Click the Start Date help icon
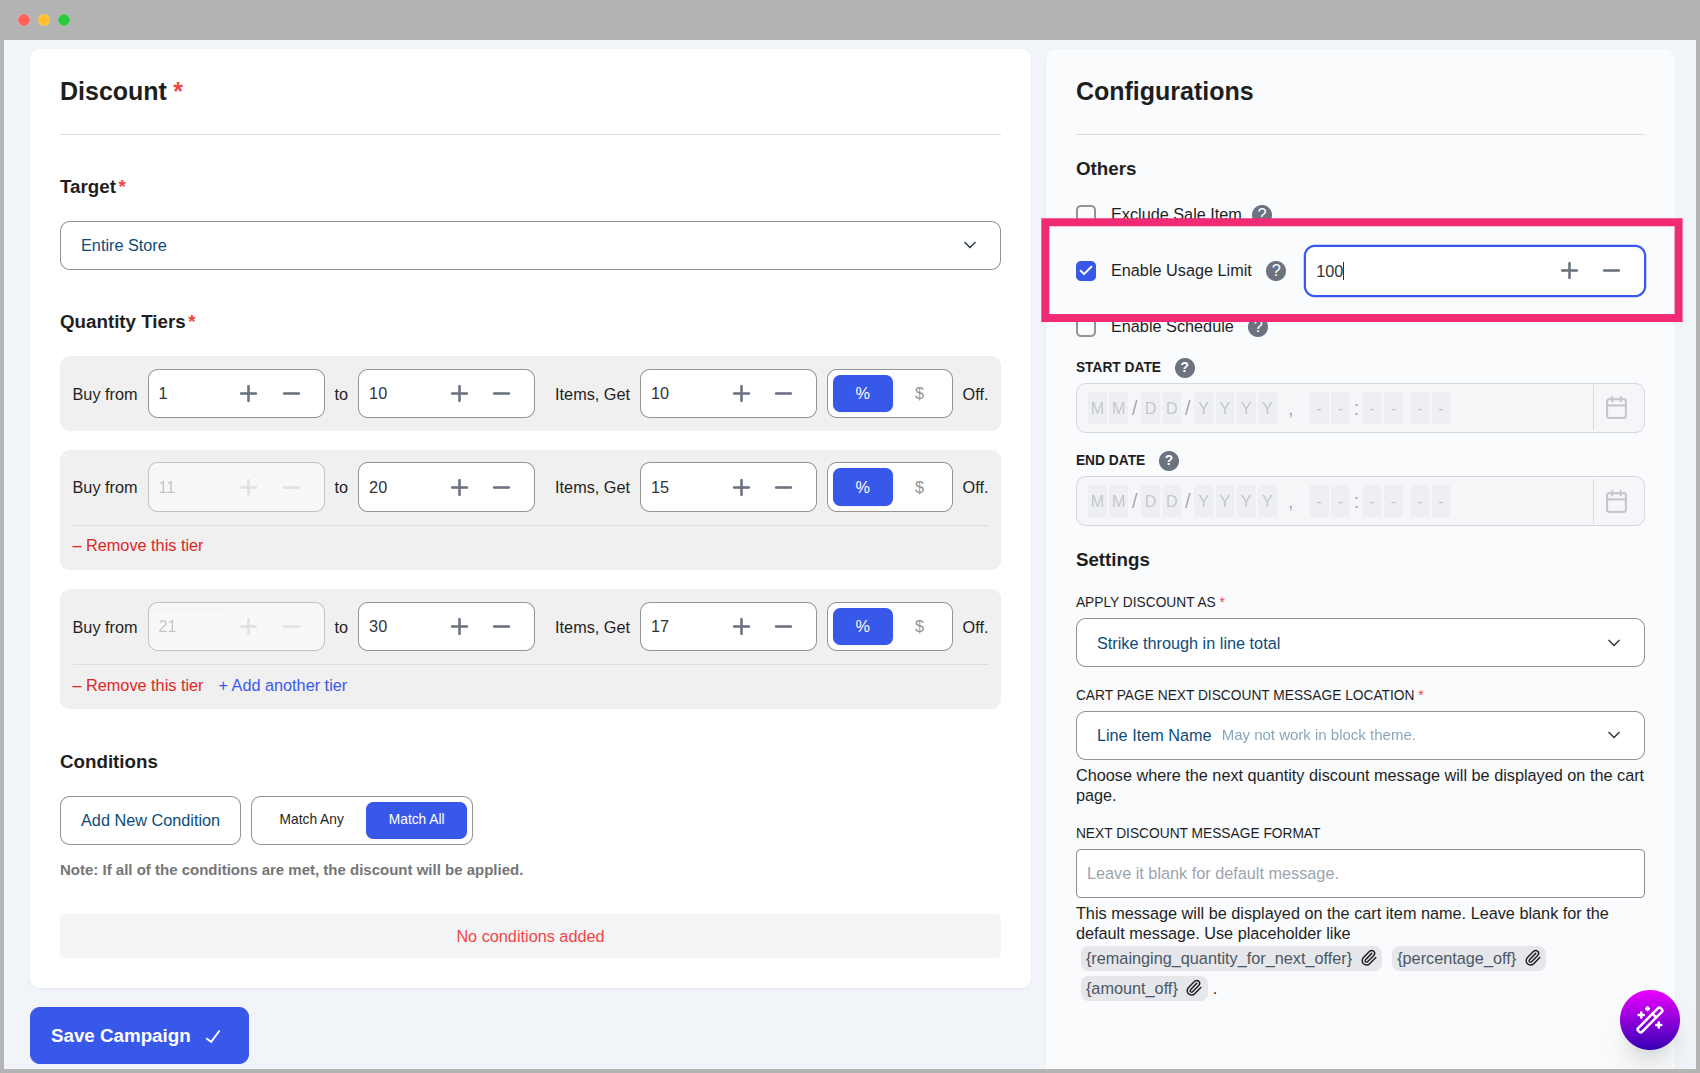The height and width of the screenshot is (1073, 1700). (1184, 367)
